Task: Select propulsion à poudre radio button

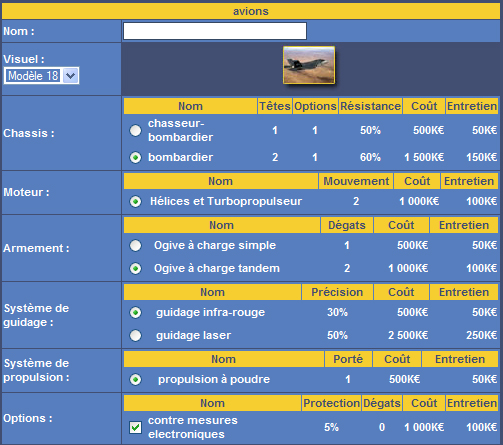Action: 135,380
